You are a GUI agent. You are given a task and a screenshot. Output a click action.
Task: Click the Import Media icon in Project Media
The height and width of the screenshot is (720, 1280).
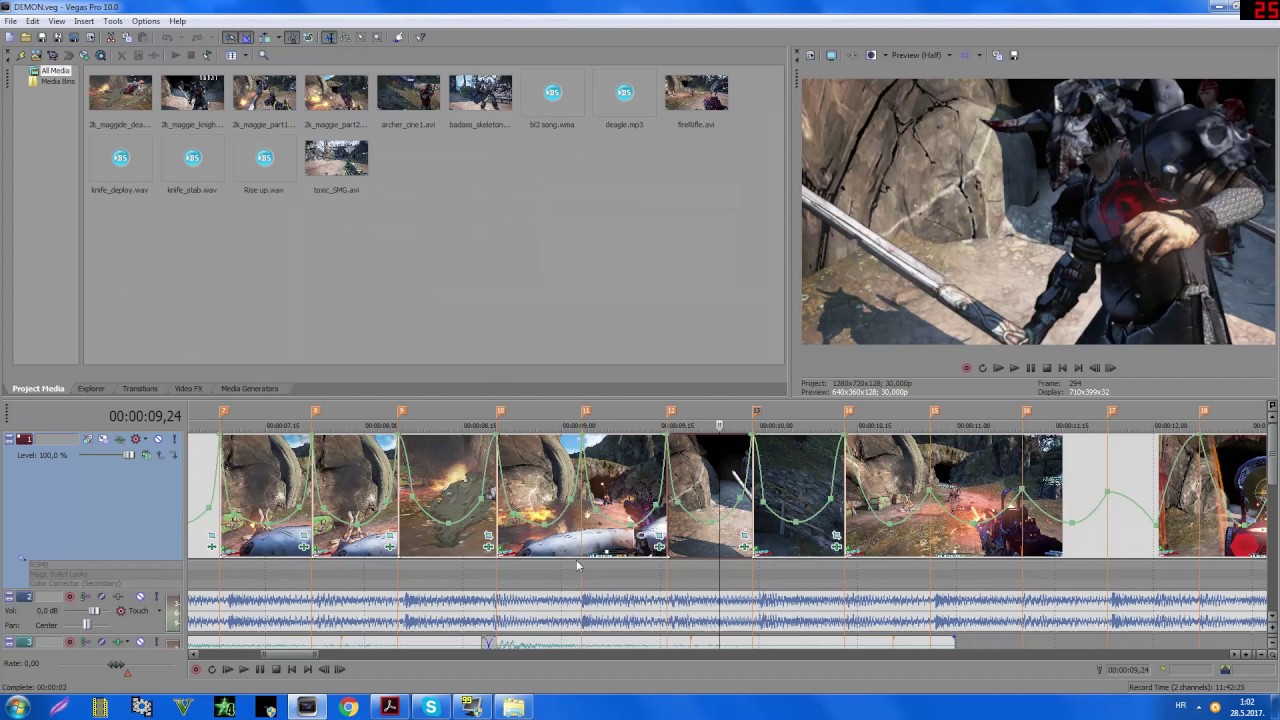click(36, 55)
